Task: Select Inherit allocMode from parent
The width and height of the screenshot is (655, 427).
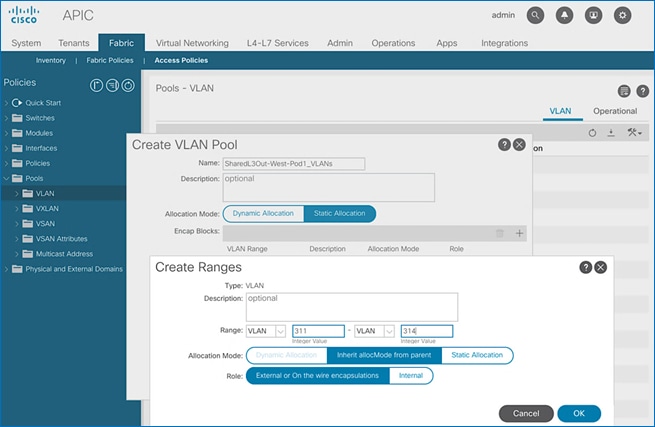Action: coord(384,355)
